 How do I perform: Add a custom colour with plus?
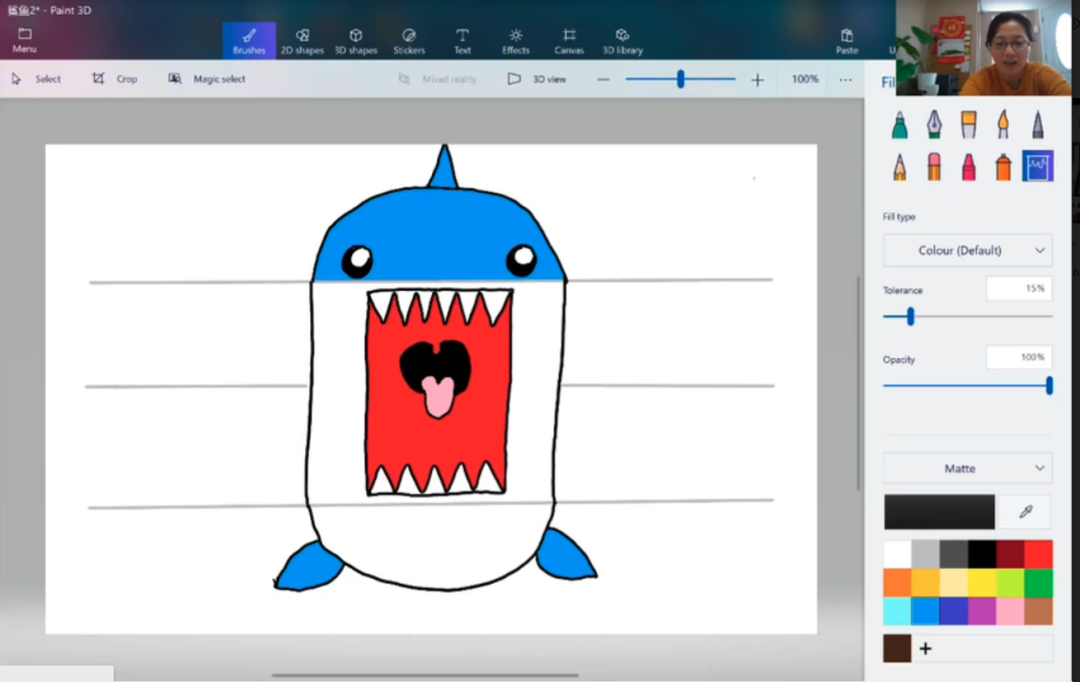point(926,648)
